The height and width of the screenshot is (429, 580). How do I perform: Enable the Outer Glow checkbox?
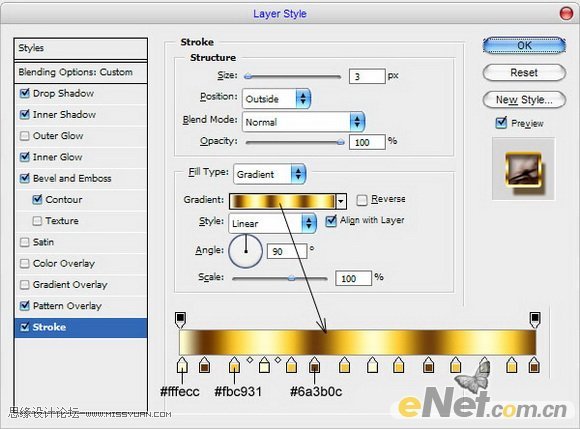click(24, 136)
